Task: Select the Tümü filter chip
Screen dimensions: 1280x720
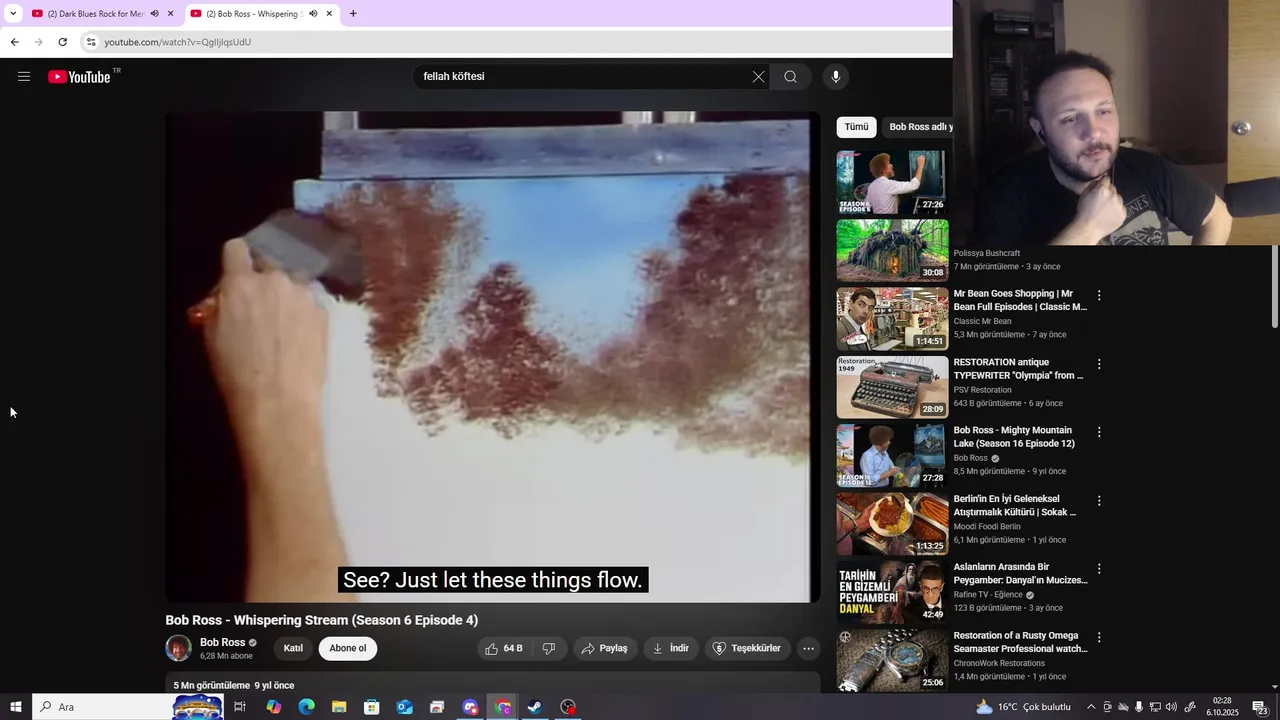Action: 857,127
